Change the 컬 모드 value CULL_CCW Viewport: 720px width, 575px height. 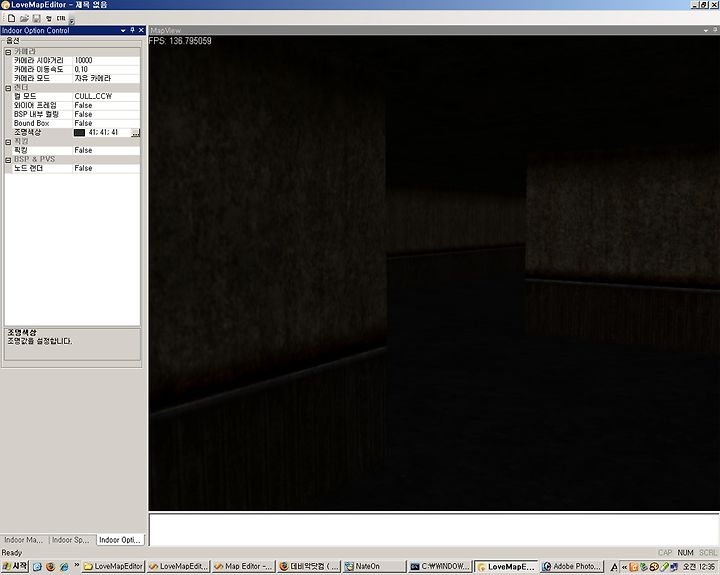pyautogui.click(x=107, y=96)
